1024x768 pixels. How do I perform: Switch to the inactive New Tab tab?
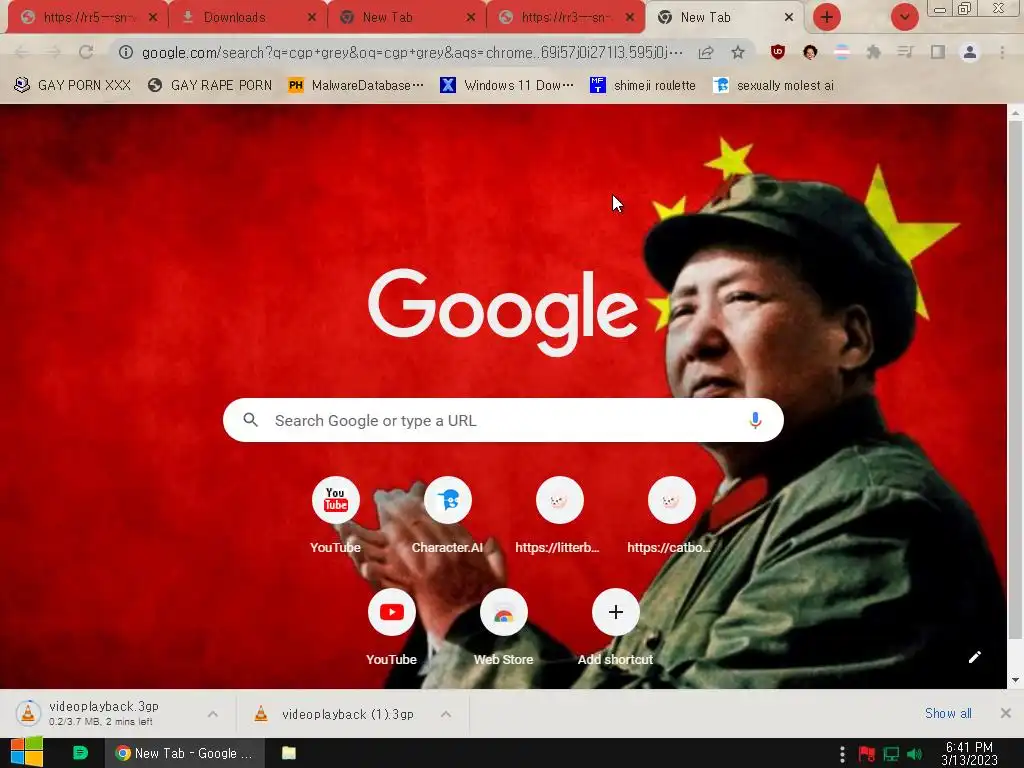coord(407,18)
